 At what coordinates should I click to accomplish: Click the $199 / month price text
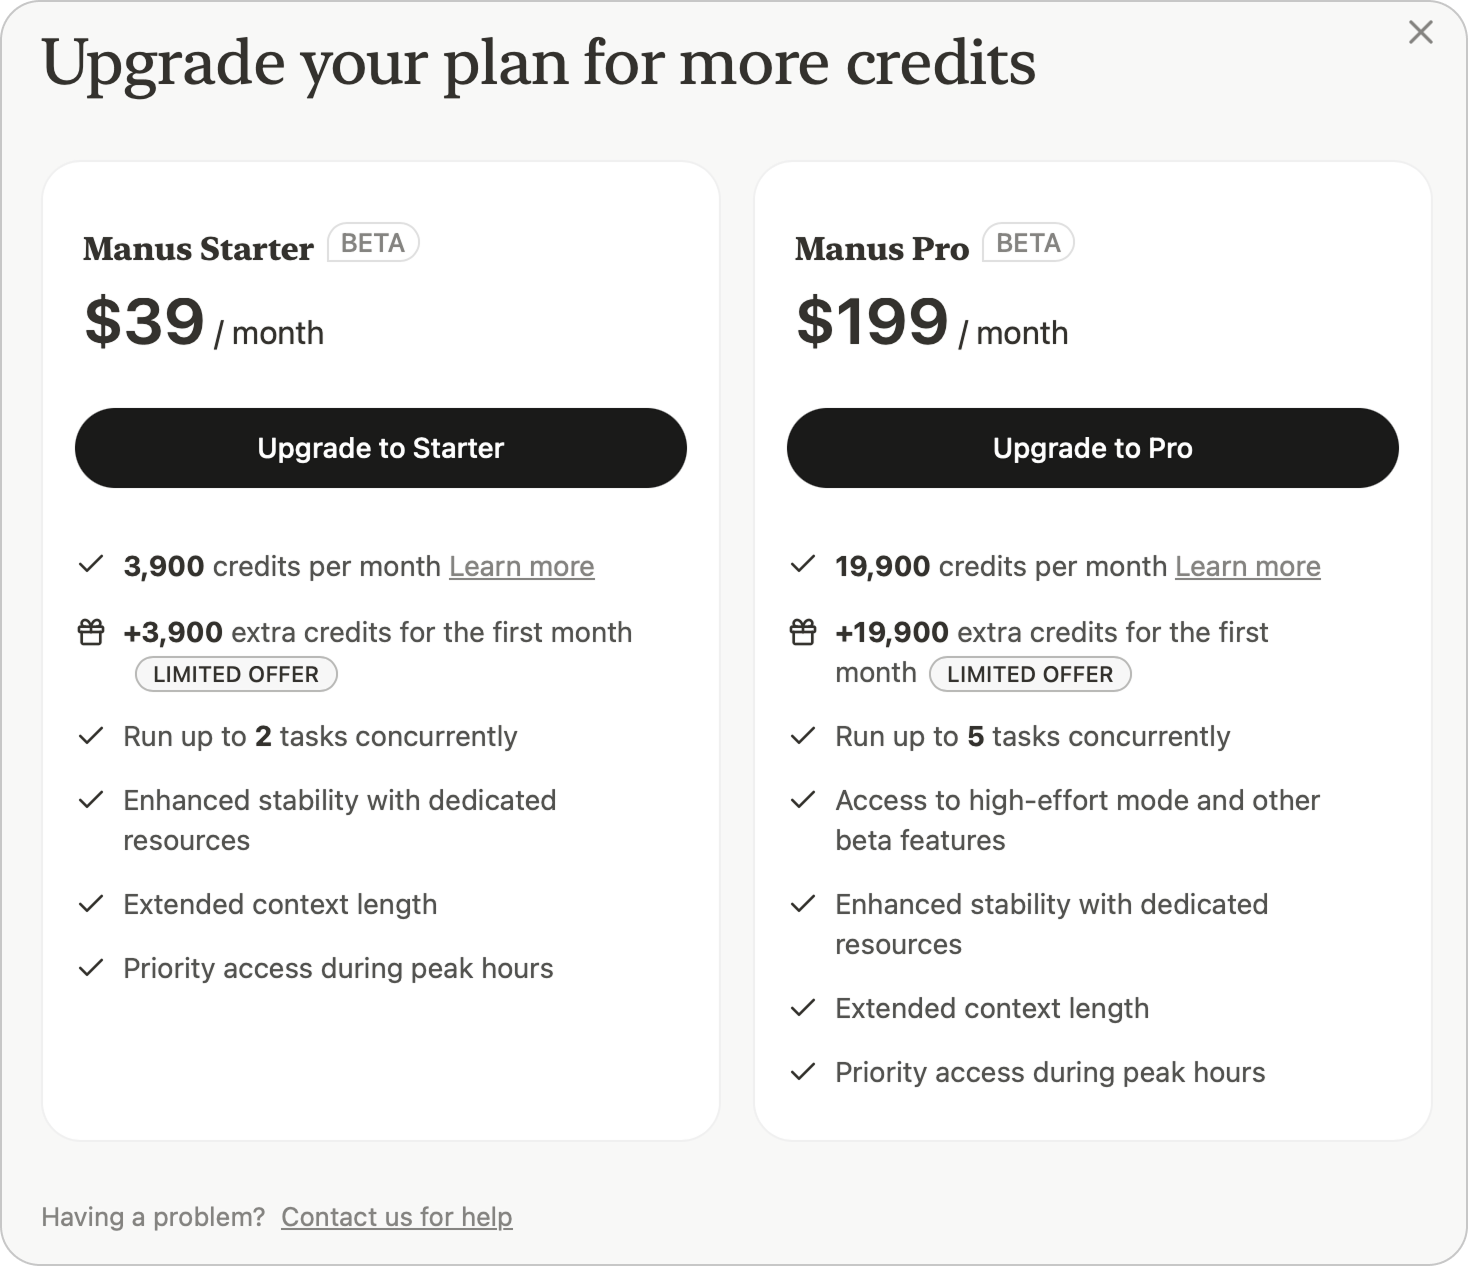point(932,322)
